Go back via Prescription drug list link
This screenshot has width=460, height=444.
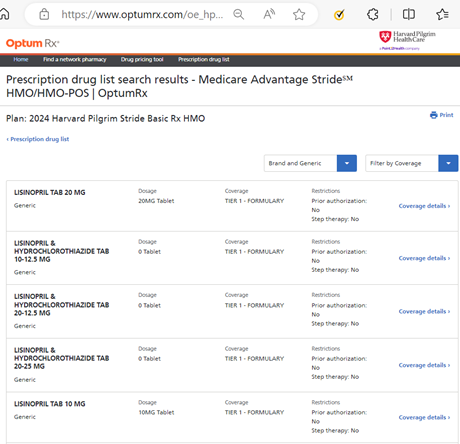(x=38, y=139)
